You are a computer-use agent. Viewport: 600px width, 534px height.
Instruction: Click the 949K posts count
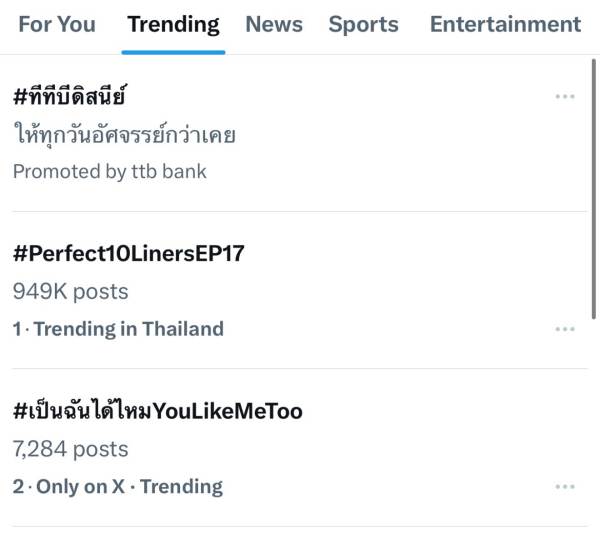point(70,292)
